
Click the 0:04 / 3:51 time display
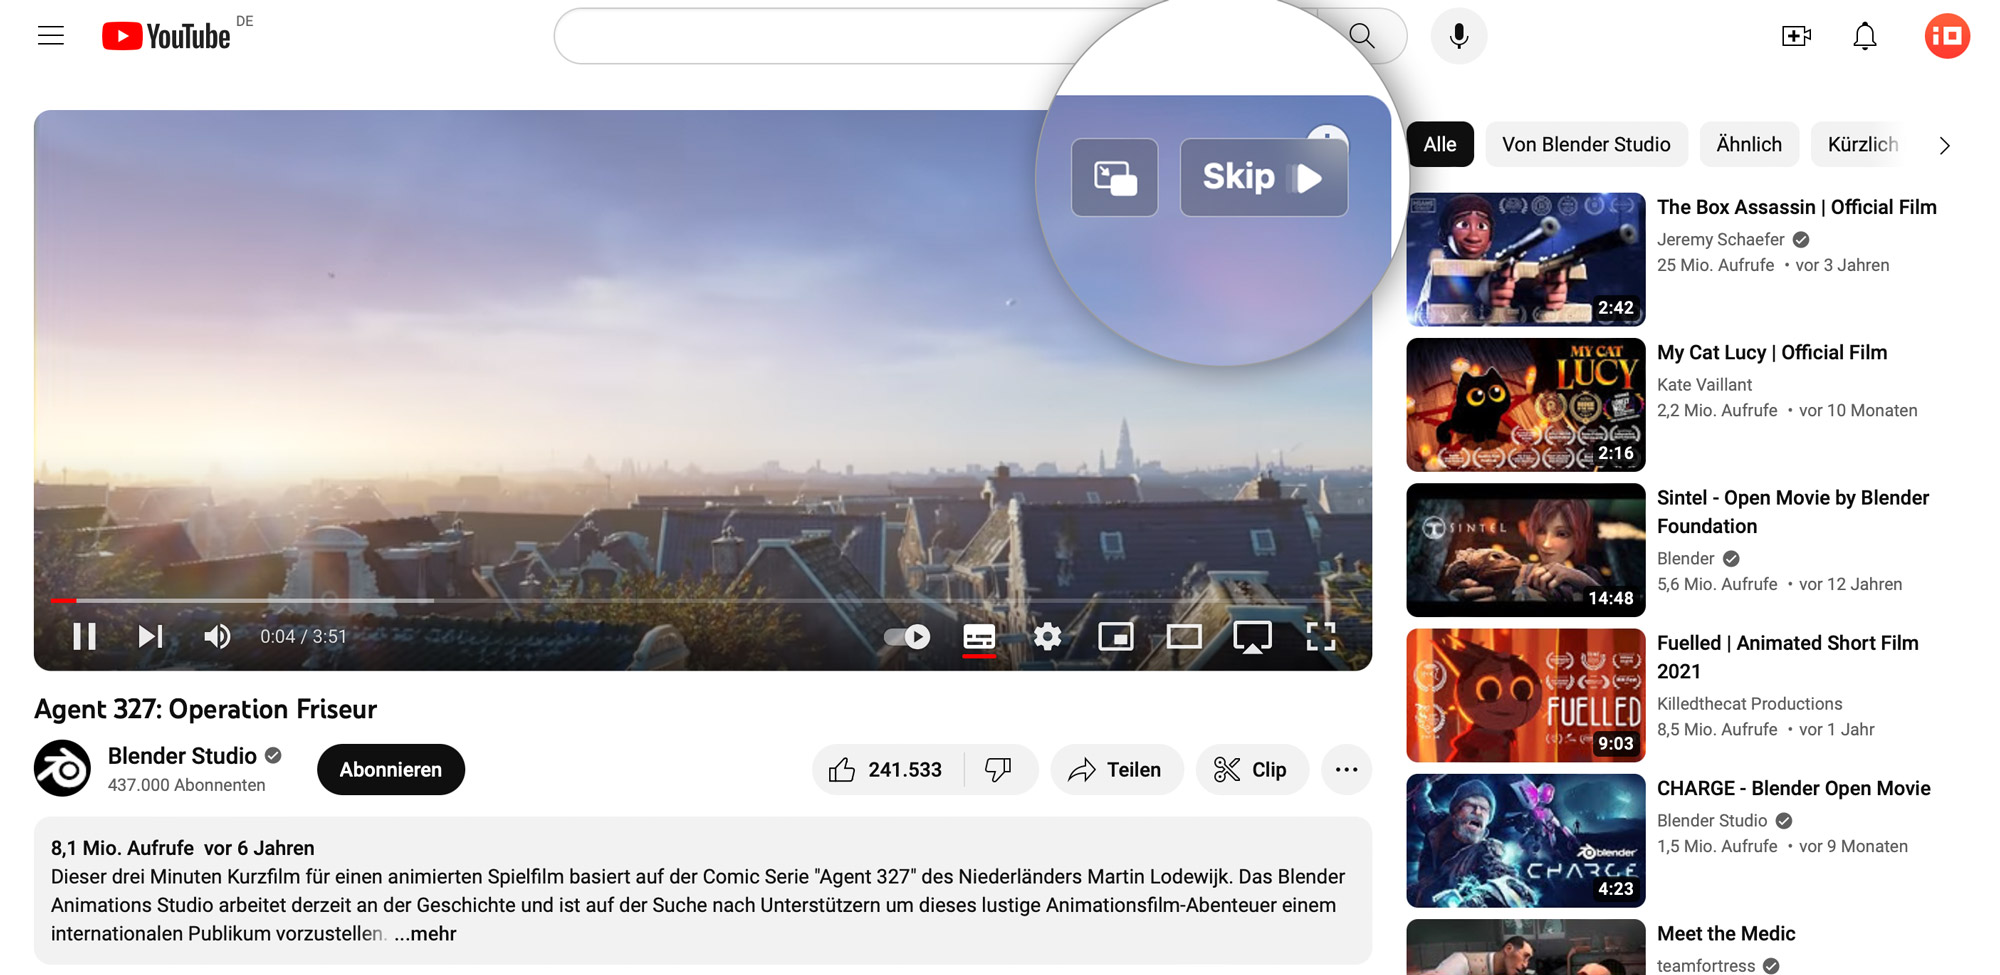[x=303, y=637]
